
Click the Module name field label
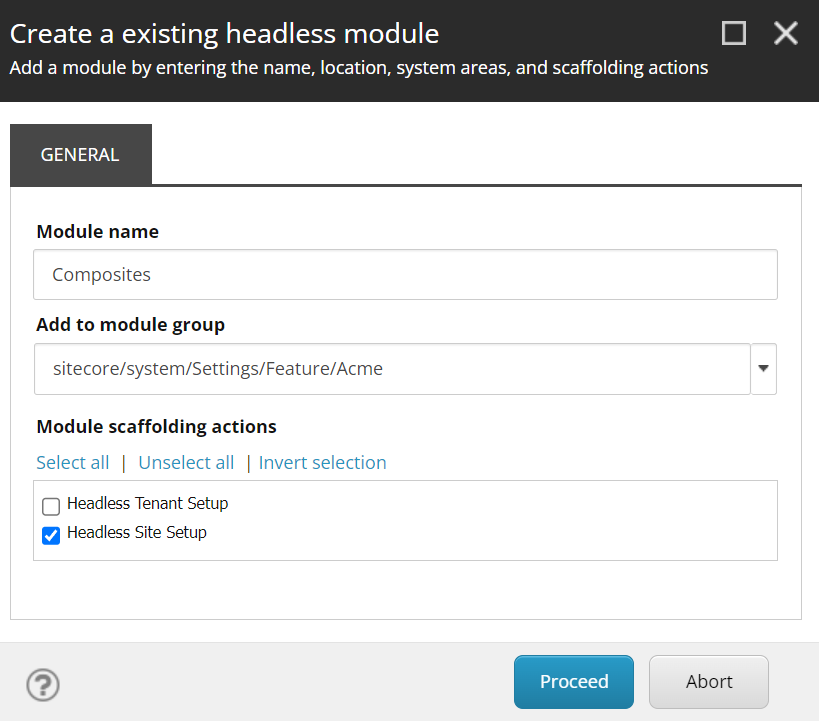(x=97, y=232)
